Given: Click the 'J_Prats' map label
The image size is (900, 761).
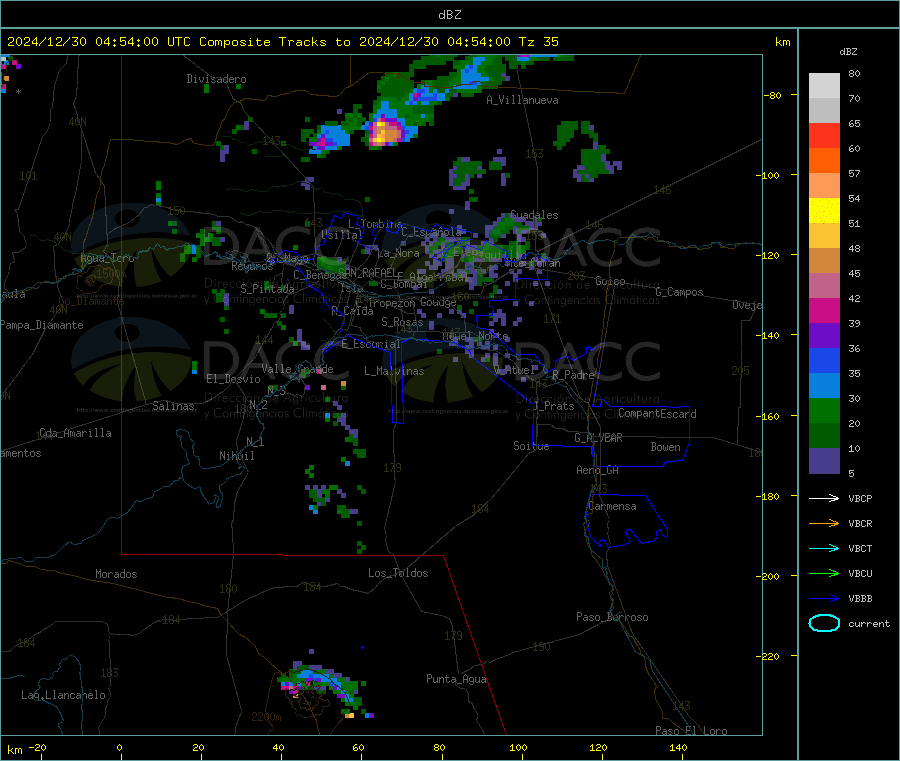Looking at the screenshot, I should (x=554, y=406).
